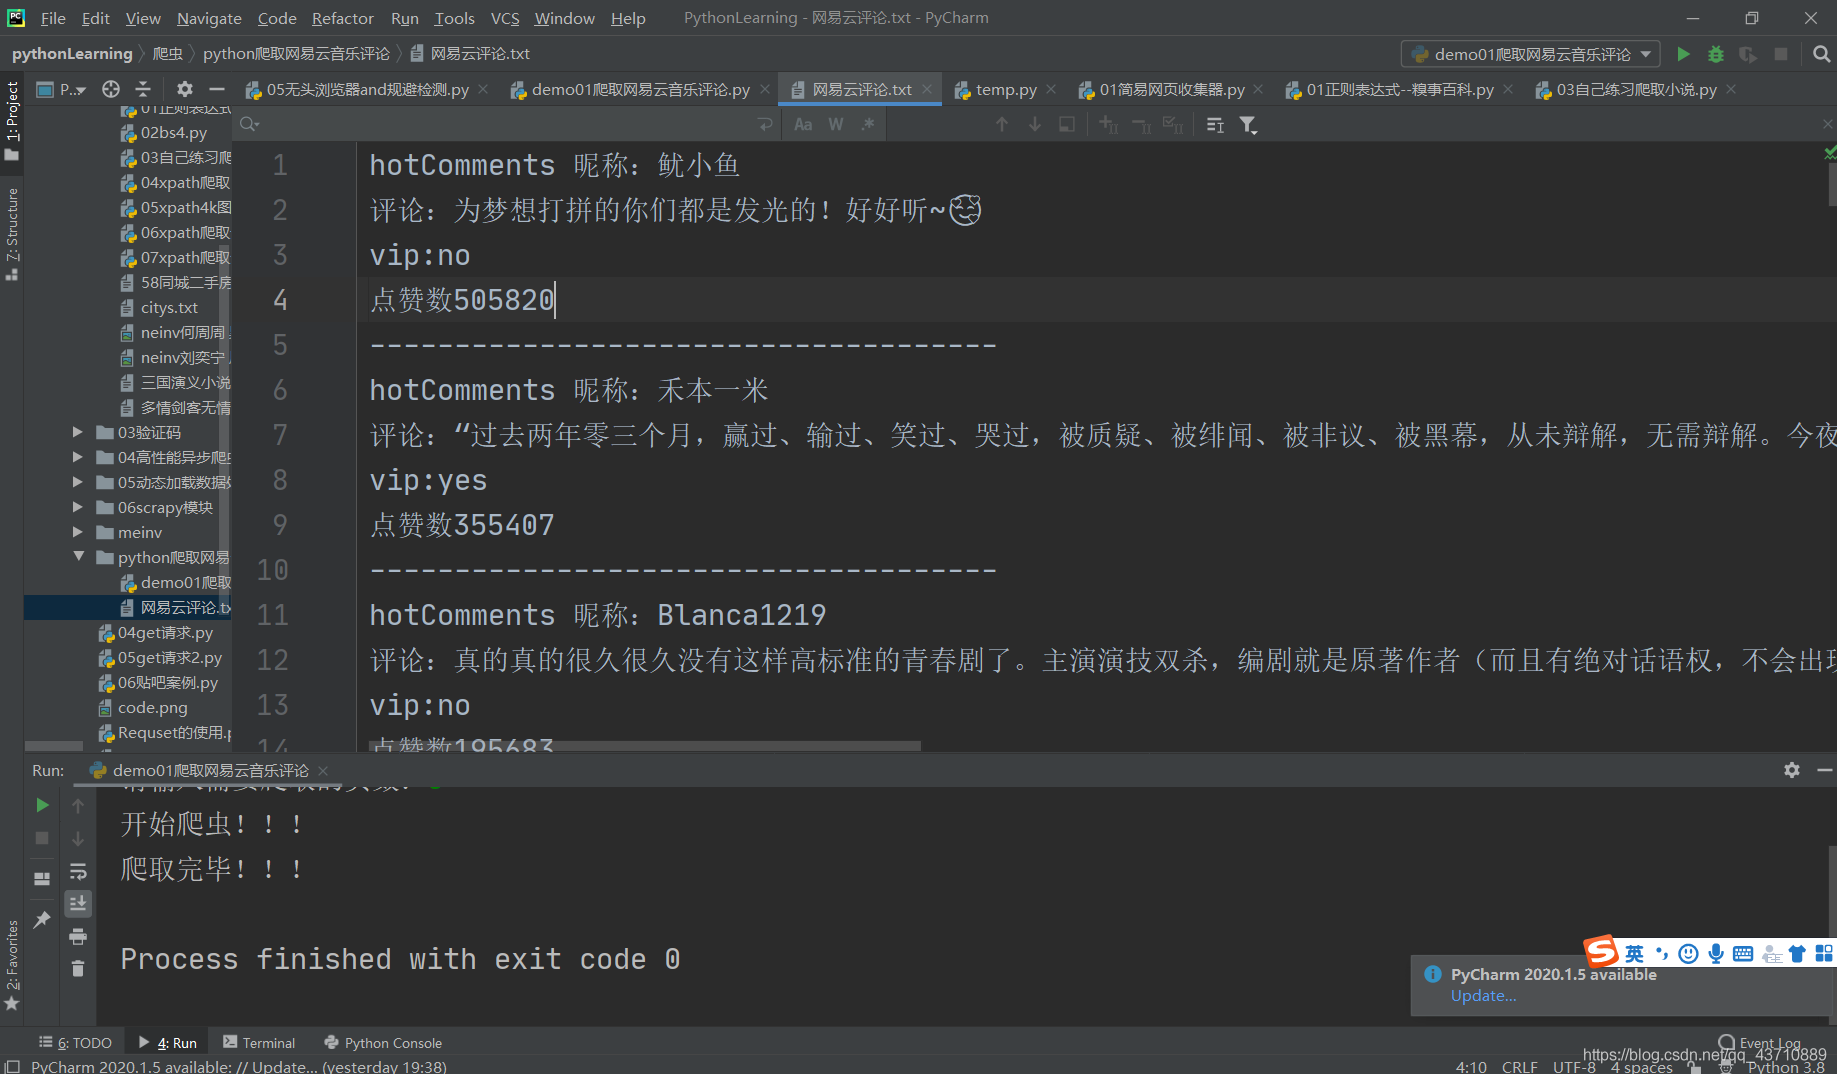Screen dimensions: 1837x1074
Task: Open Project panel gear options
Action: [x=184, y=89]
